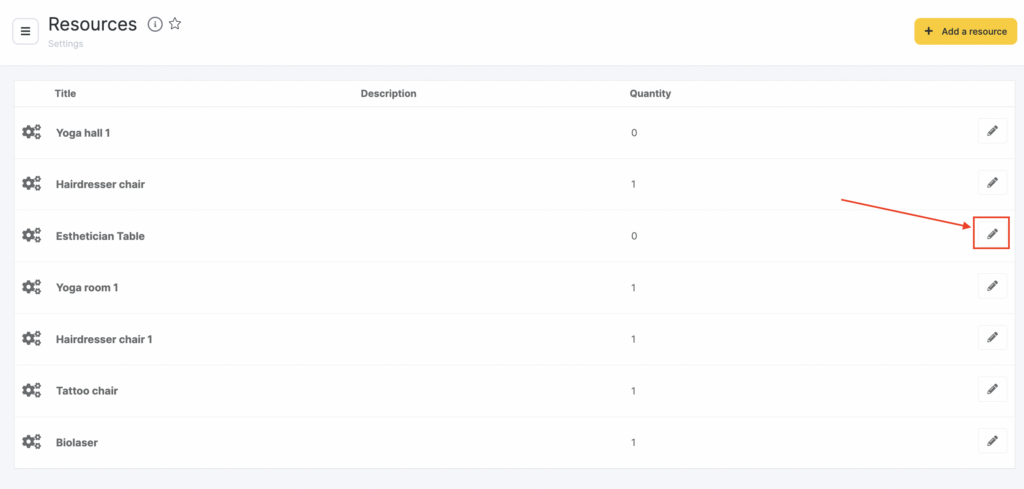The image size is (1024, 489).
Task: Edit the Hairdresser chair resource
Action: pos(991,183)
